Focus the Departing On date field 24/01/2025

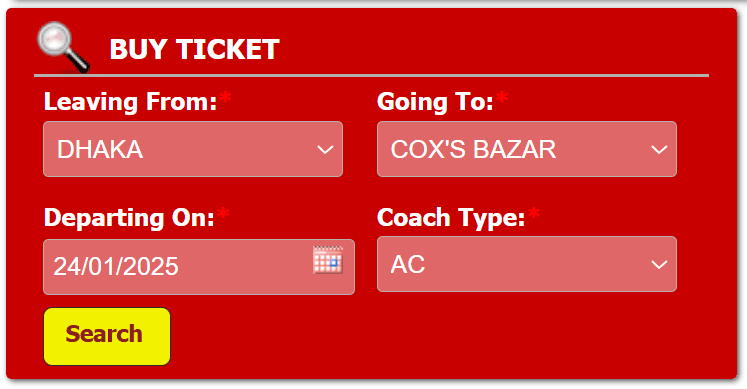(x=199, y=267)
